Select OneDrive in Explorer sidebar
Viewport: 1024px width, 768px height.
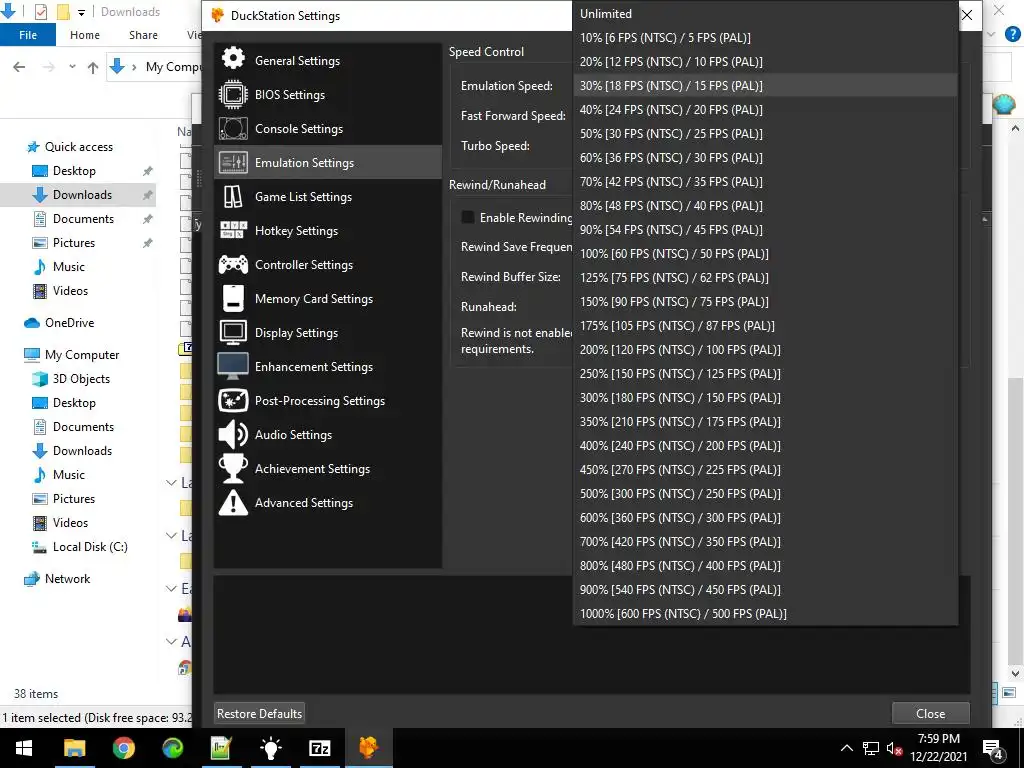(59, 323)
